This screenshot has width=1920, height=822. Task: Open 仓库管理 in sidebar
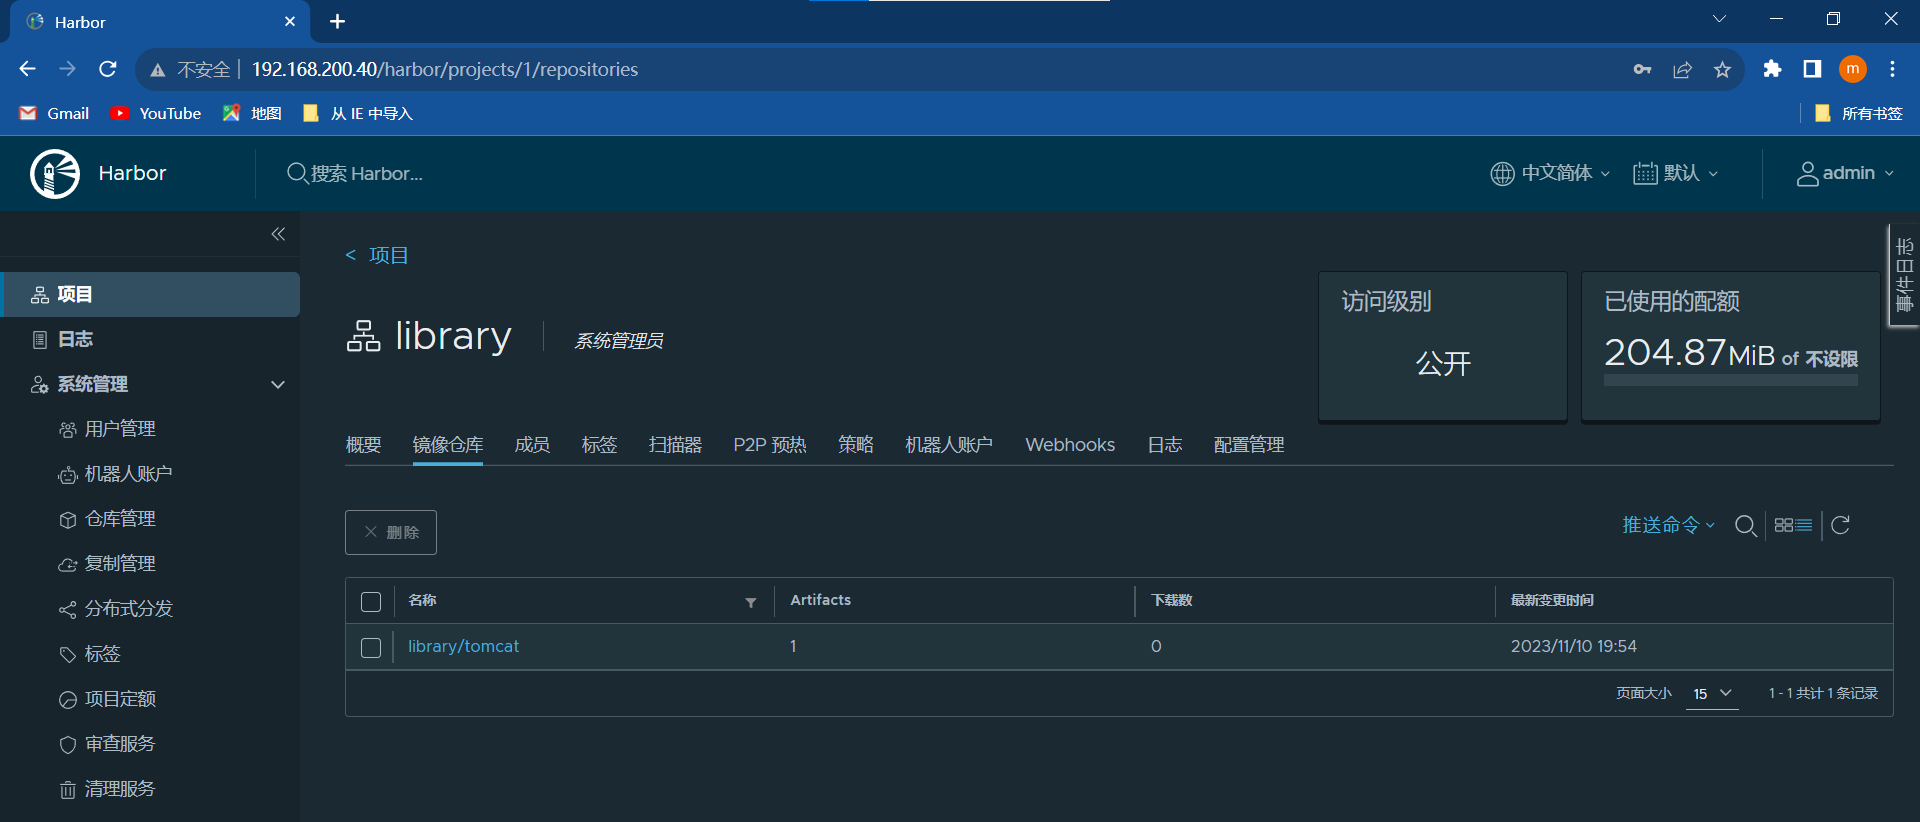(120, 519)
